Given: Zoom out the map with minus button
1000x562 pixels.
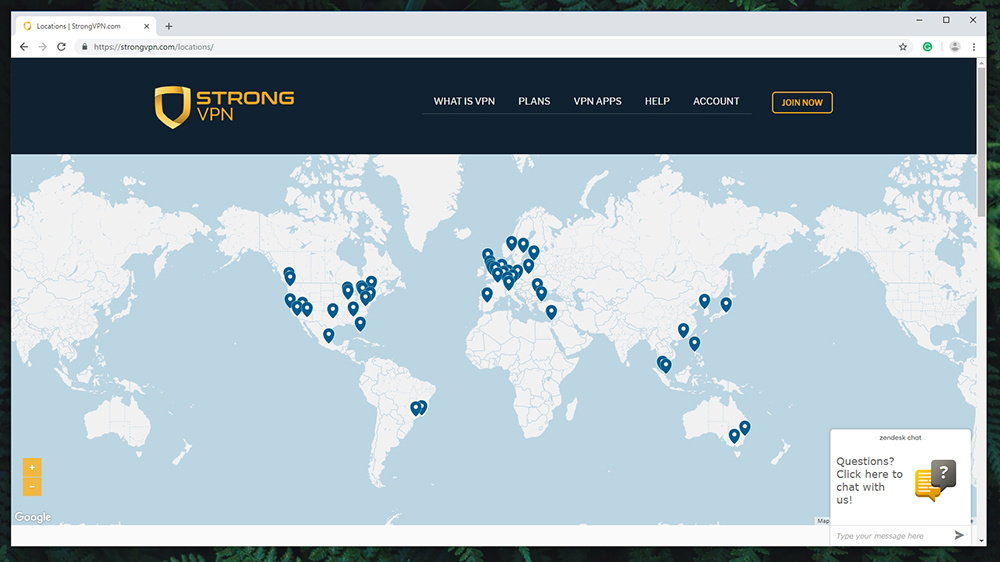Looking at the screenshot, I should 32,487.
